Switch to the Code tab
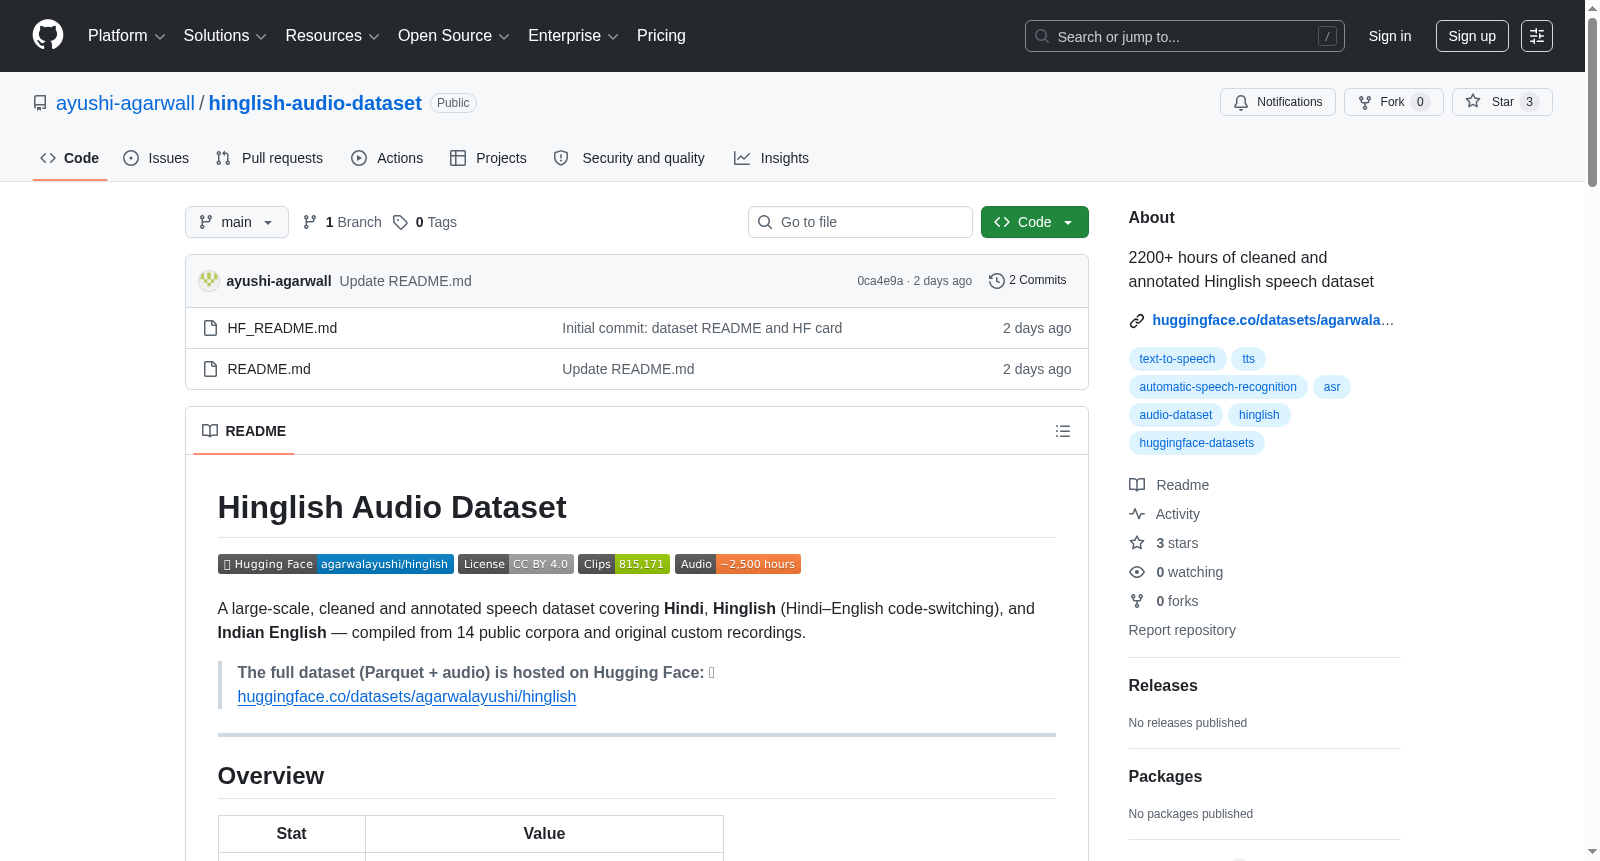The width and height of the screenshot is (1600, 861). (70, 158)
